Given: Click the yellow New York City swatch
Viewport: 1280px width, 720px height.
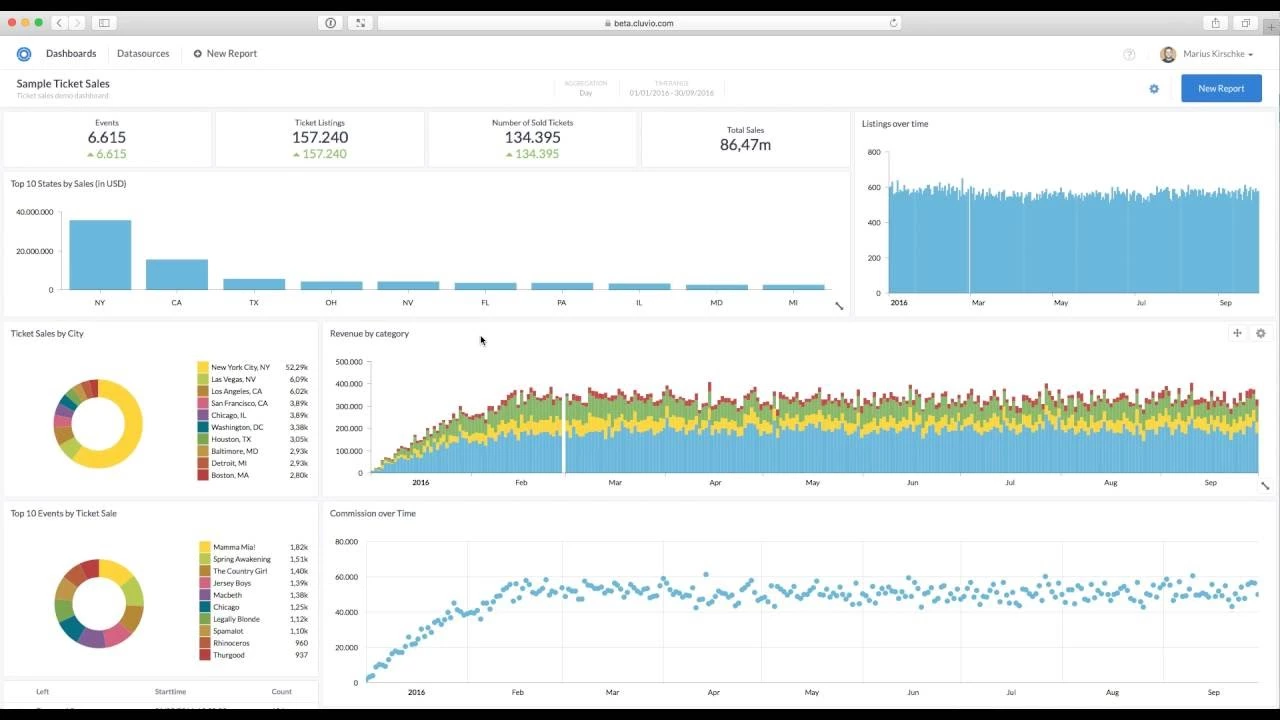Looking at the screenshot, I should (x=203, y=367).
